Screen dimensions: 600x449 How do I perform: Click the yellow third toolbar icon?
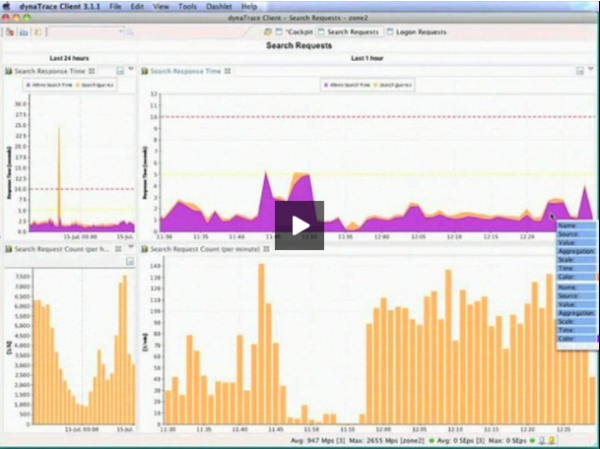(x=38, y=32)
